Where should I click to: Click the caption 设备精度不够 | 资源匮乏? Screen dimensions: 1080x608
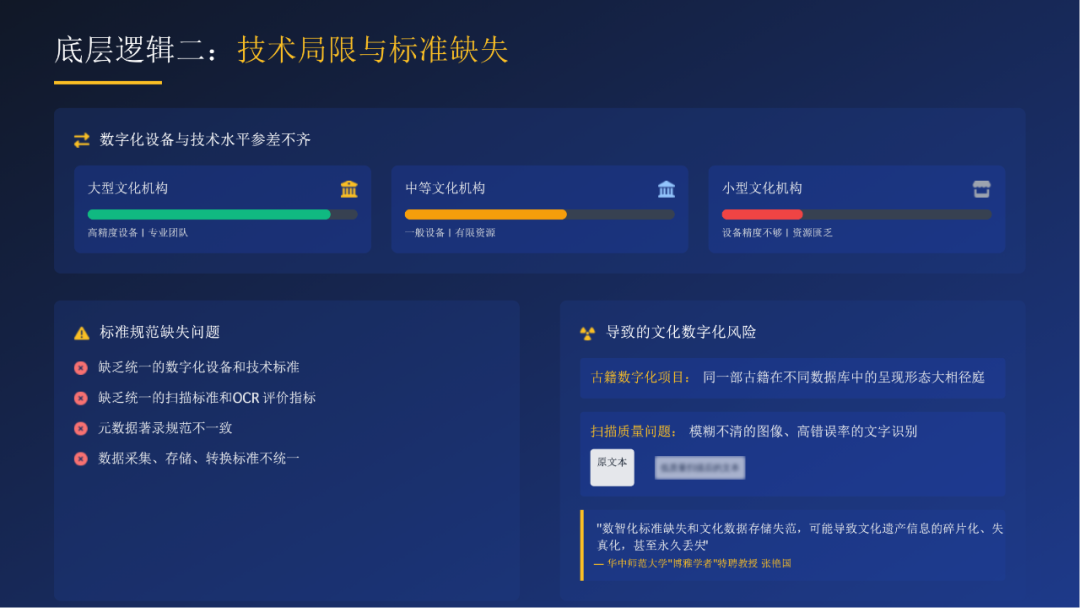(777, 233)
